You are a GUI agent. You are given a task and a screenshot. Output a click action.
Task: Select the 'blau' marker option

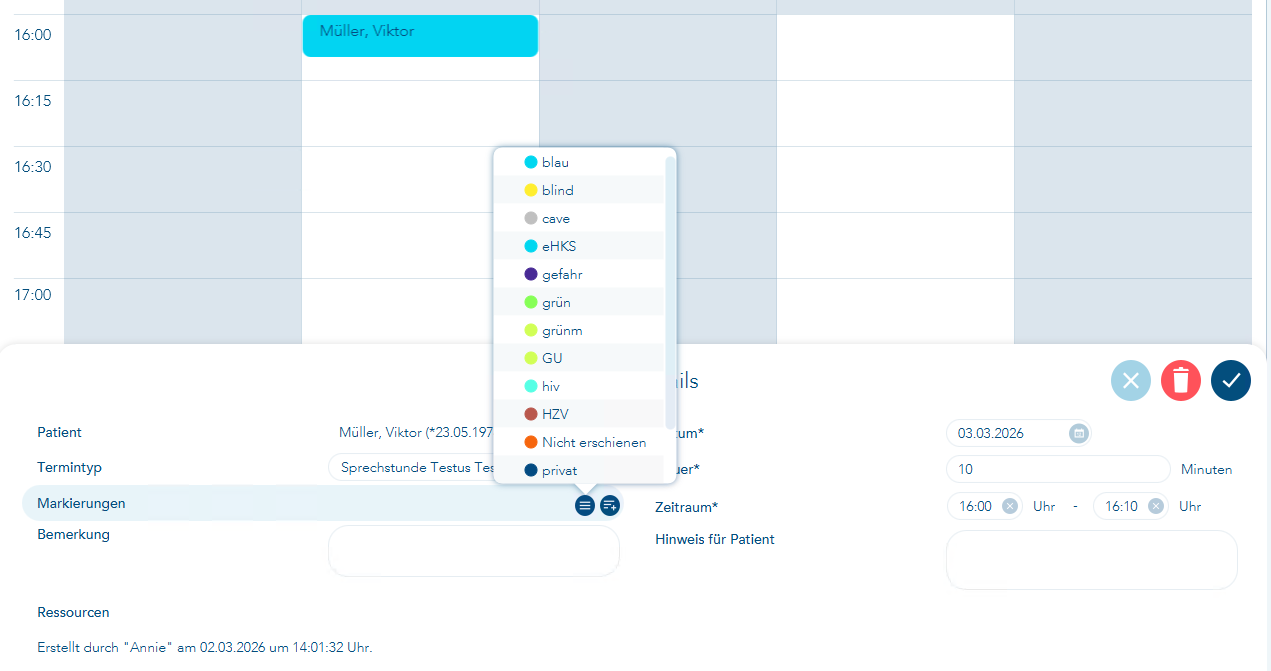(555, 162)
